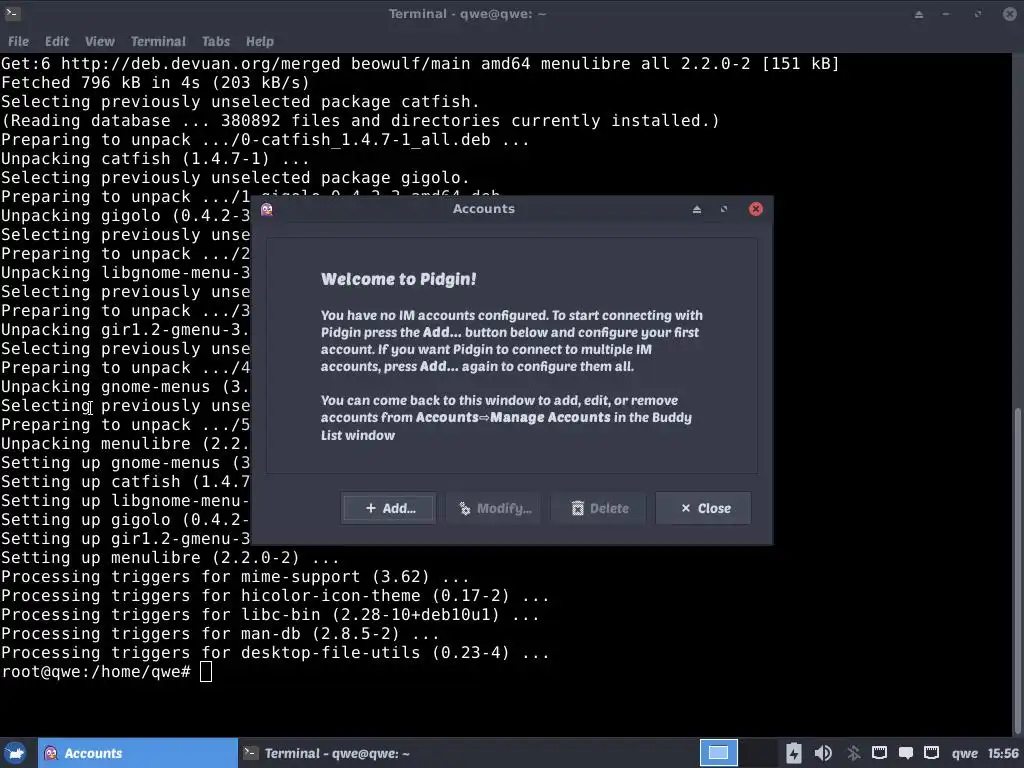Click the terminal icon in Terminal title bar

coord(12,13)
